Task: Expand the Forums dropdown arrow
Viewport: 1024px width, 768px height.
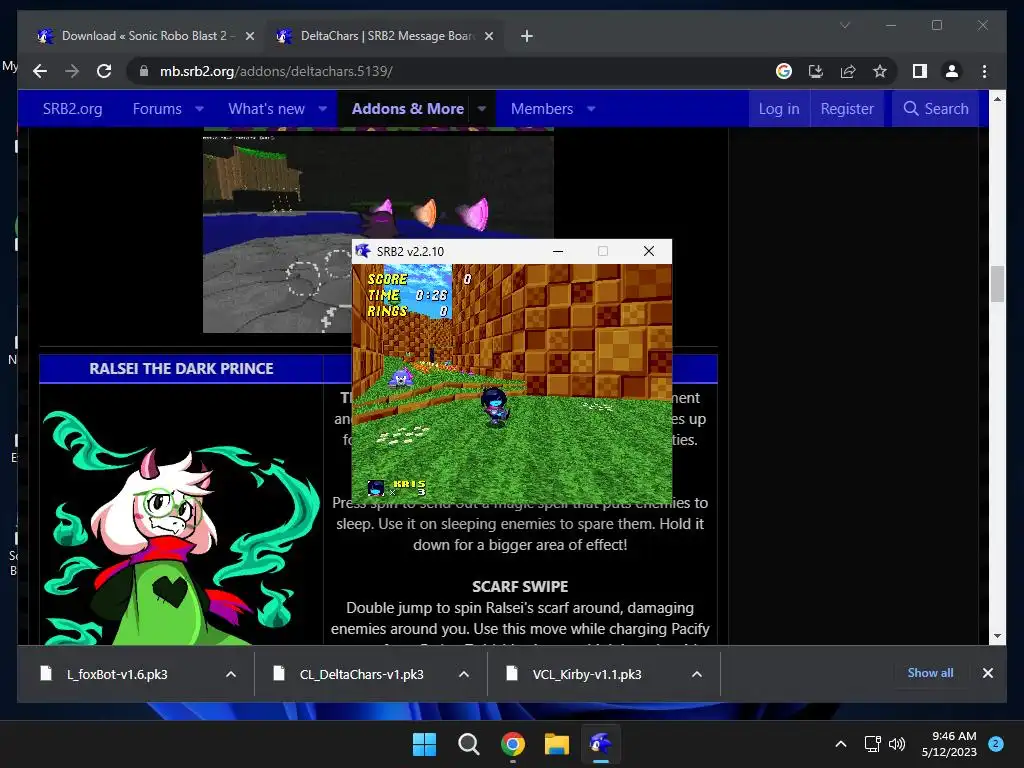Action: click(199, 108)
